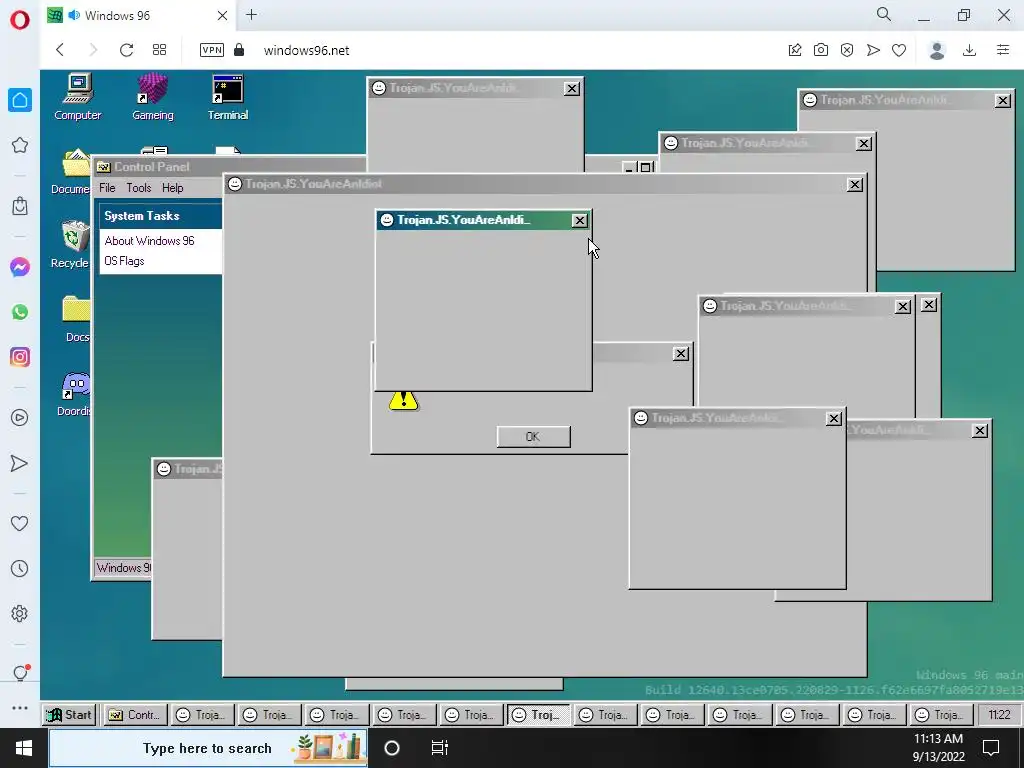
Task: Select Contr... taskbar button
Action: click(x=135, y=715)
